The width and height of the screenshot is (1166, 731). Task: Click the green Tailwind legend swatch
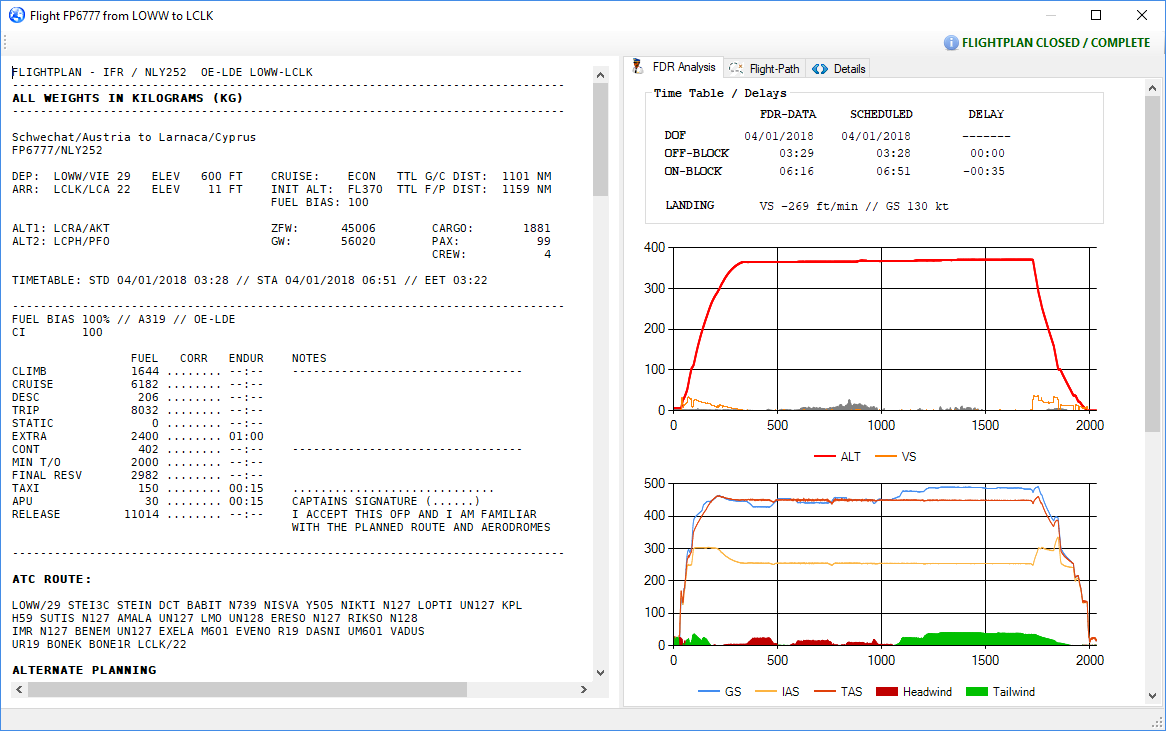(x=976, y=692)
